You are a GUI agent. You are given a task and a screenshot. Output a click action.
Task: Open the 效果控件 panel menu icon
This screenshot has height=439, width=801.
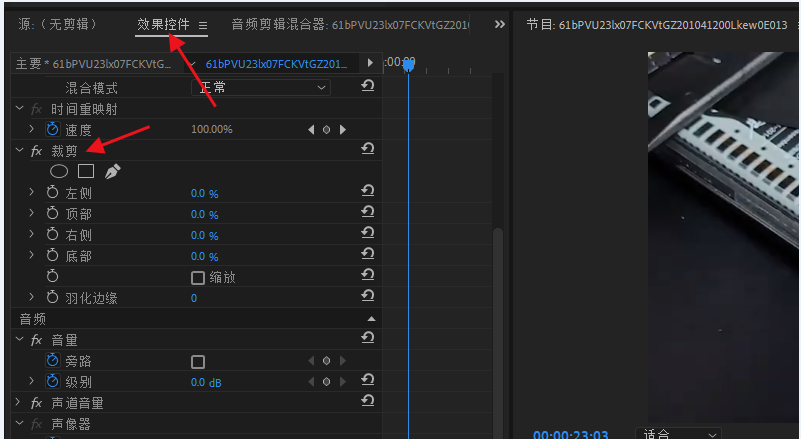pyautogui.click(x=203, y=25)
